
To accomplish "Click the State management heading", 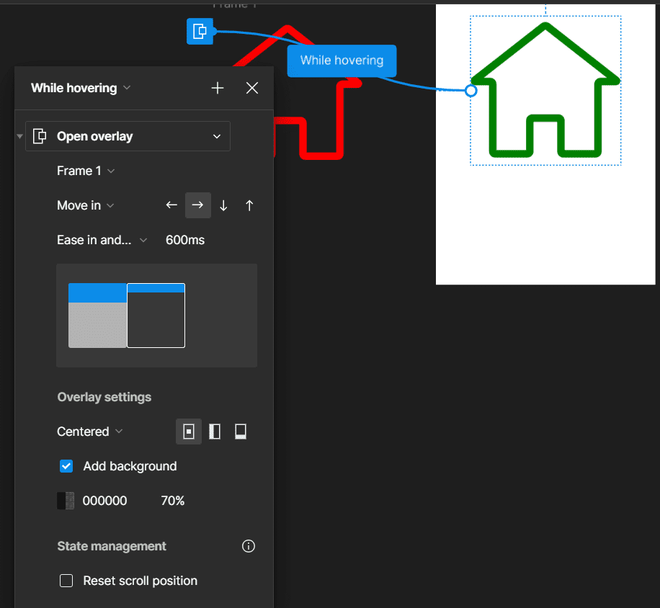I will 112,546.
